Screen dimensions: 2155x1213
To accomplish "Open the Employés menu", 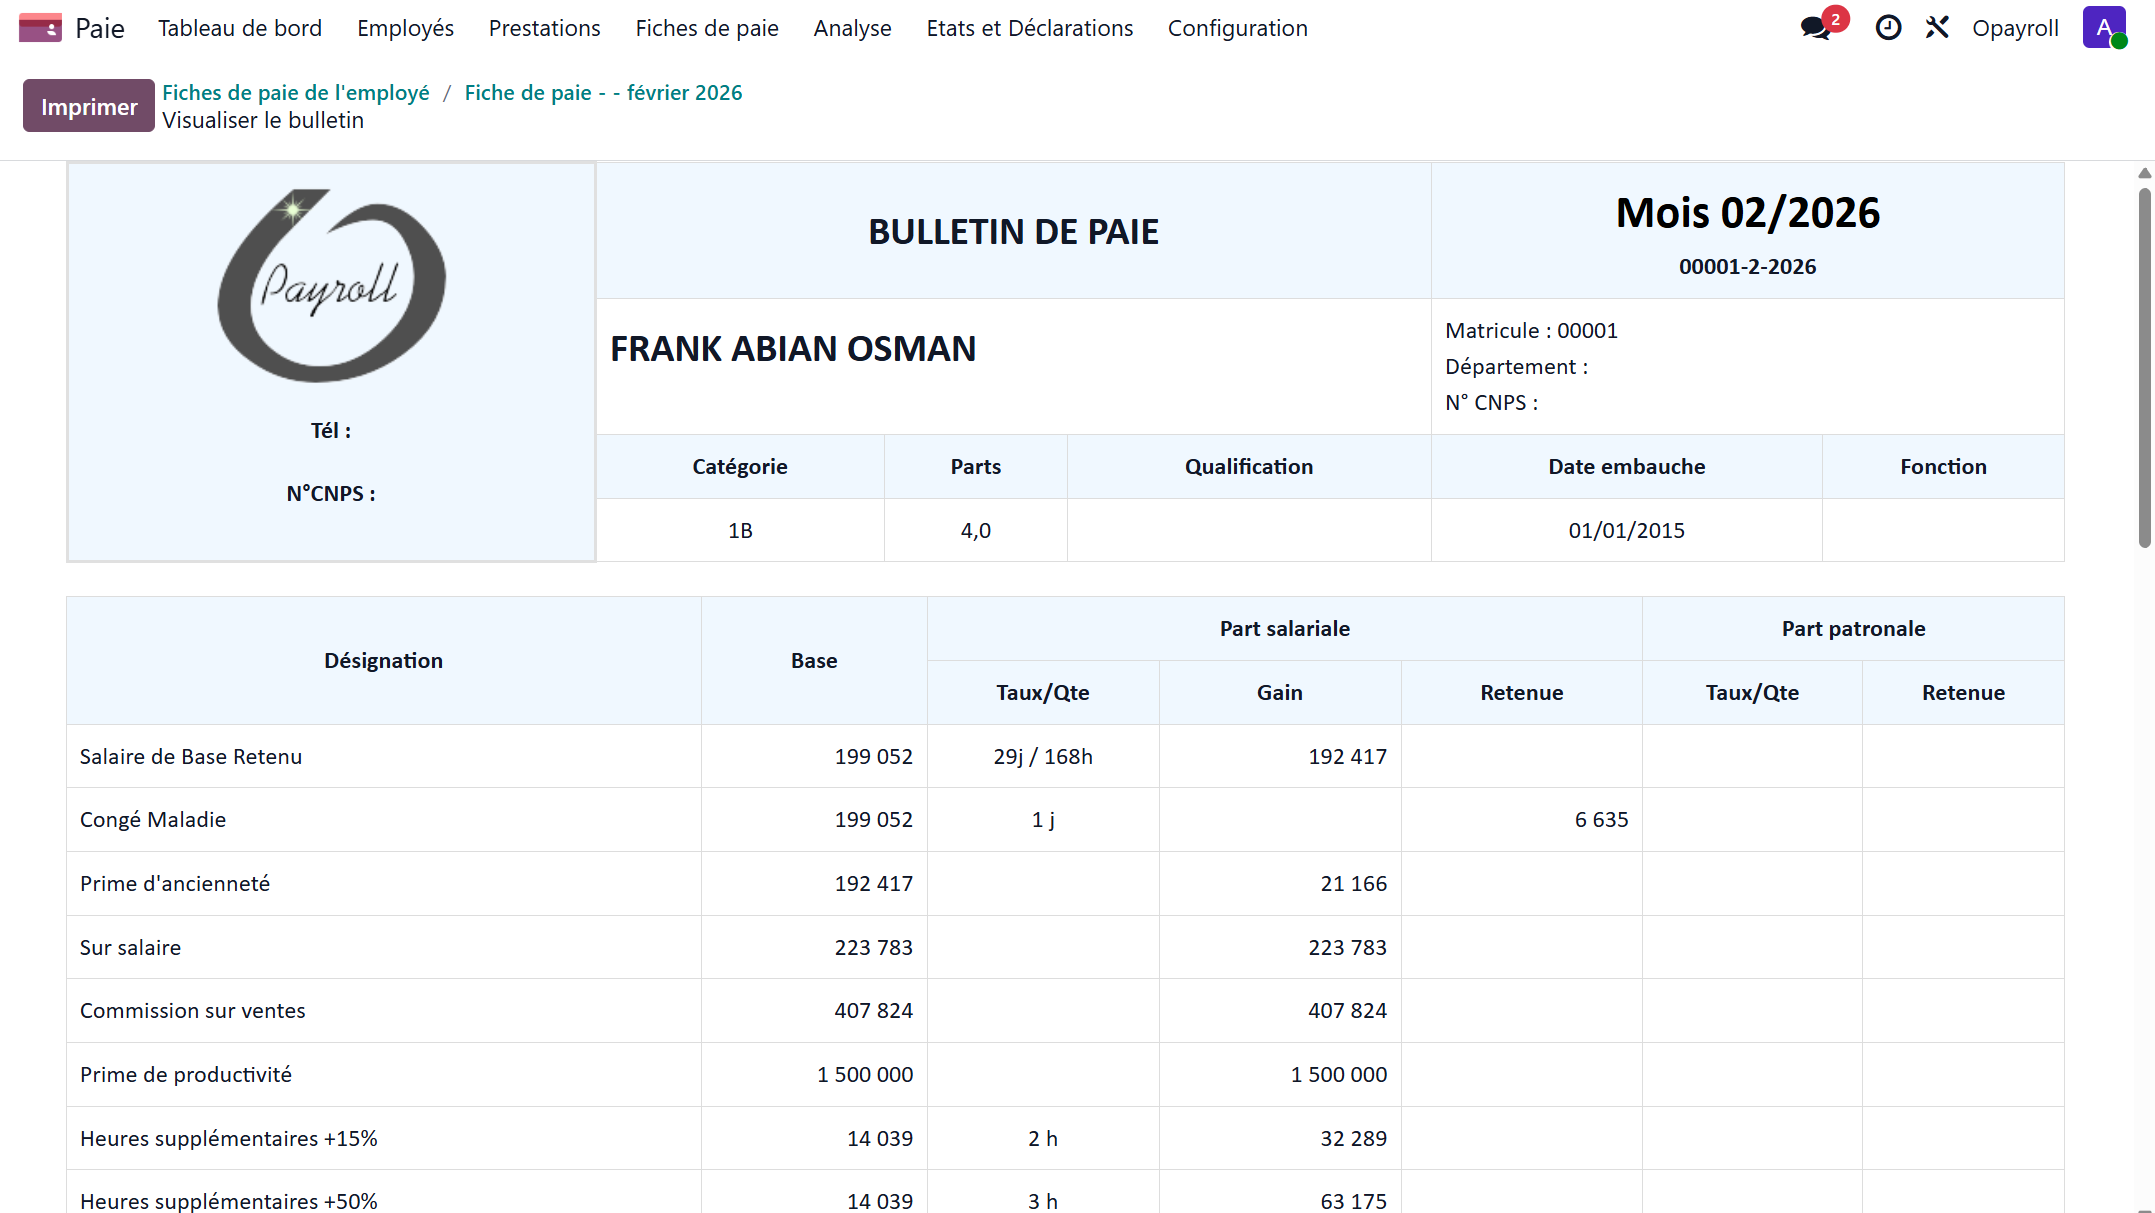I will [405, 28].
